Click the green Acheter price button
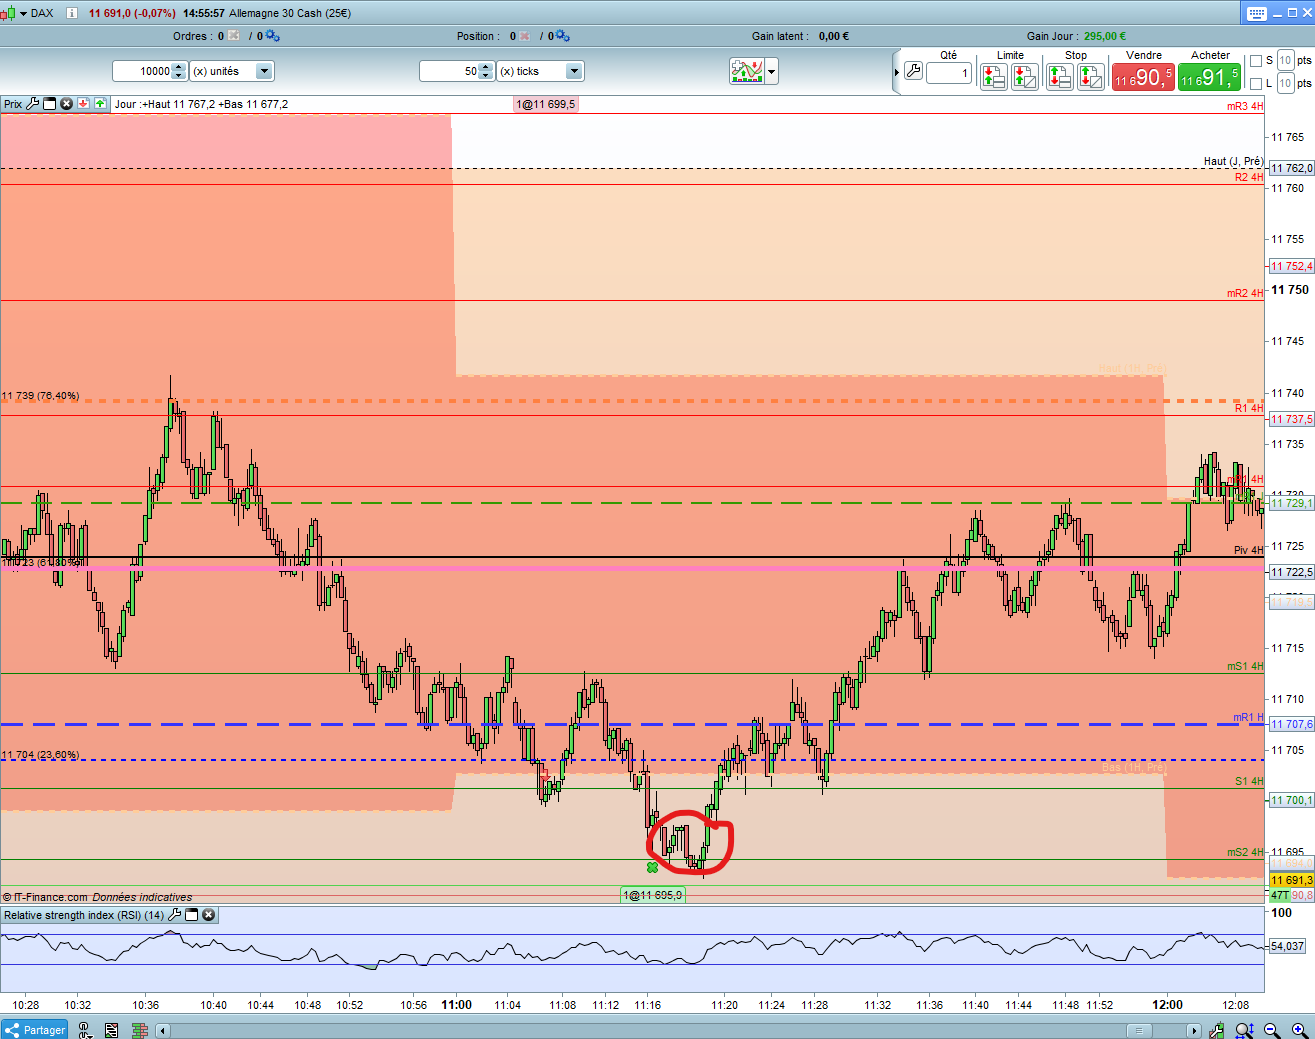The height and width of the screenshot is (1039, 1315). click(x=1210, y=77)
